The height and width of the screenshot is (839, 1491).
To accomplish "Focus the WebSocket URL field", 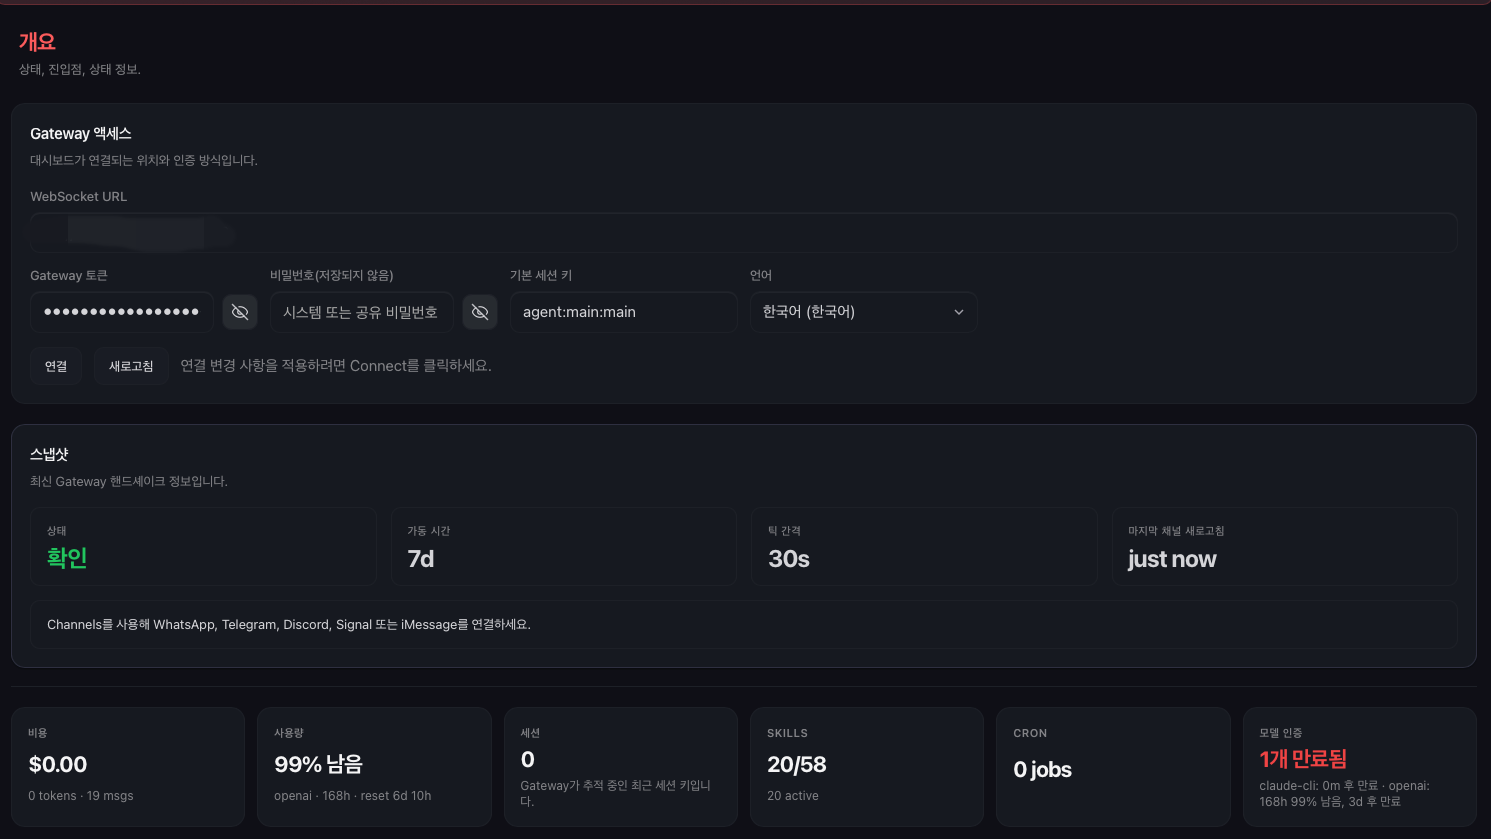I will (744, 232).
